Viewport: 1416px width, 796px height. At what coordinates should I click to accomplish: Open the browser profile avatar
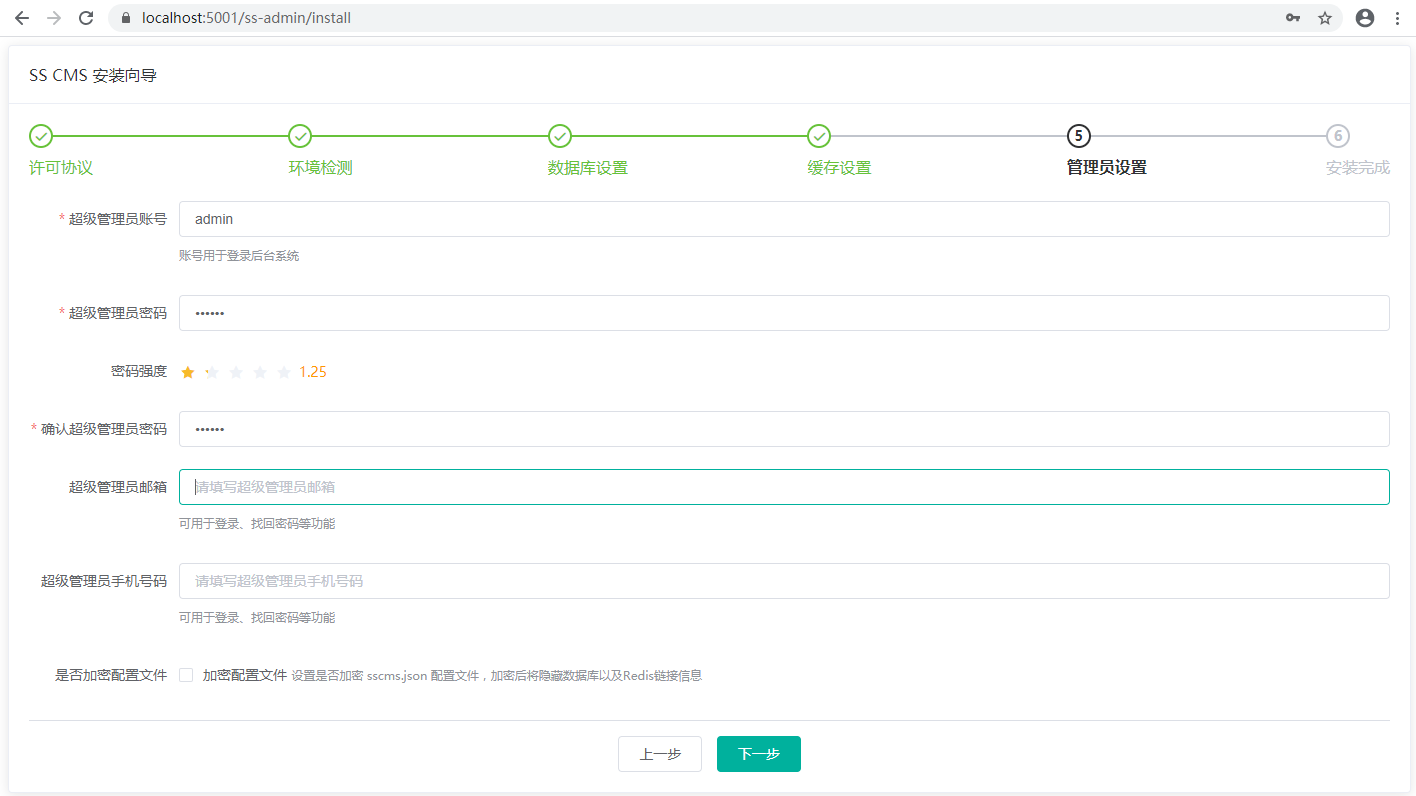(x=1365, y=18)
